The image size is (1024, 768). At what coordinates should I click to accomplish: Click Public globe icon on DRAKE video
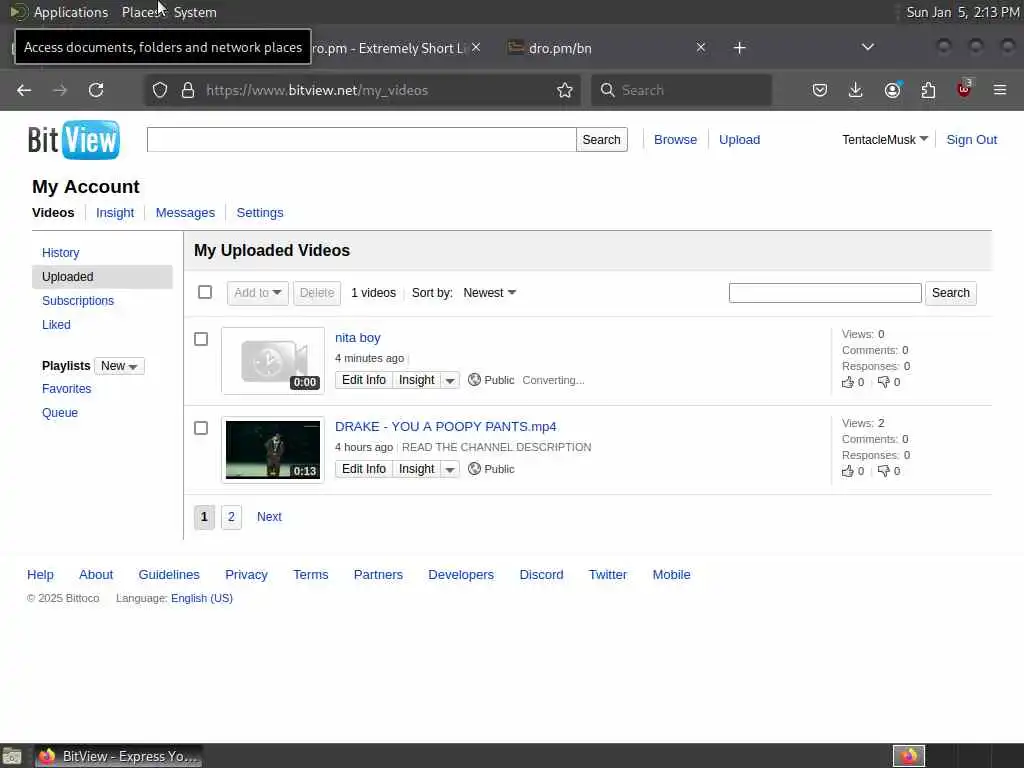click(x=475, y=468)
